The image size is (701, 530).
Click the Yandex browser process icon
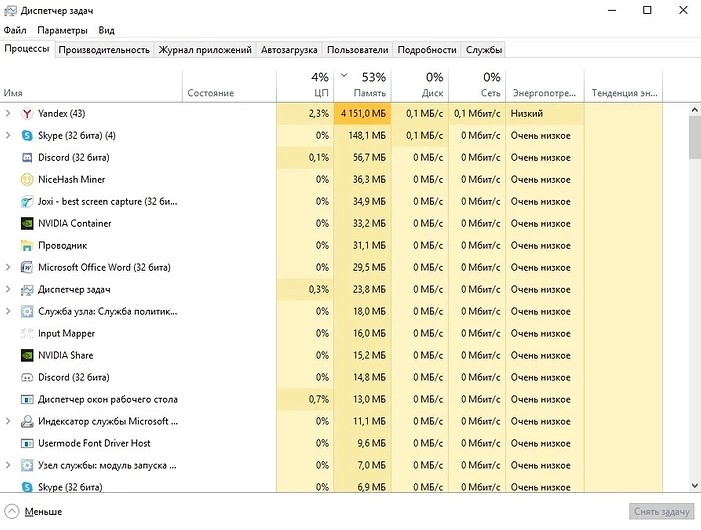point(27,114)
